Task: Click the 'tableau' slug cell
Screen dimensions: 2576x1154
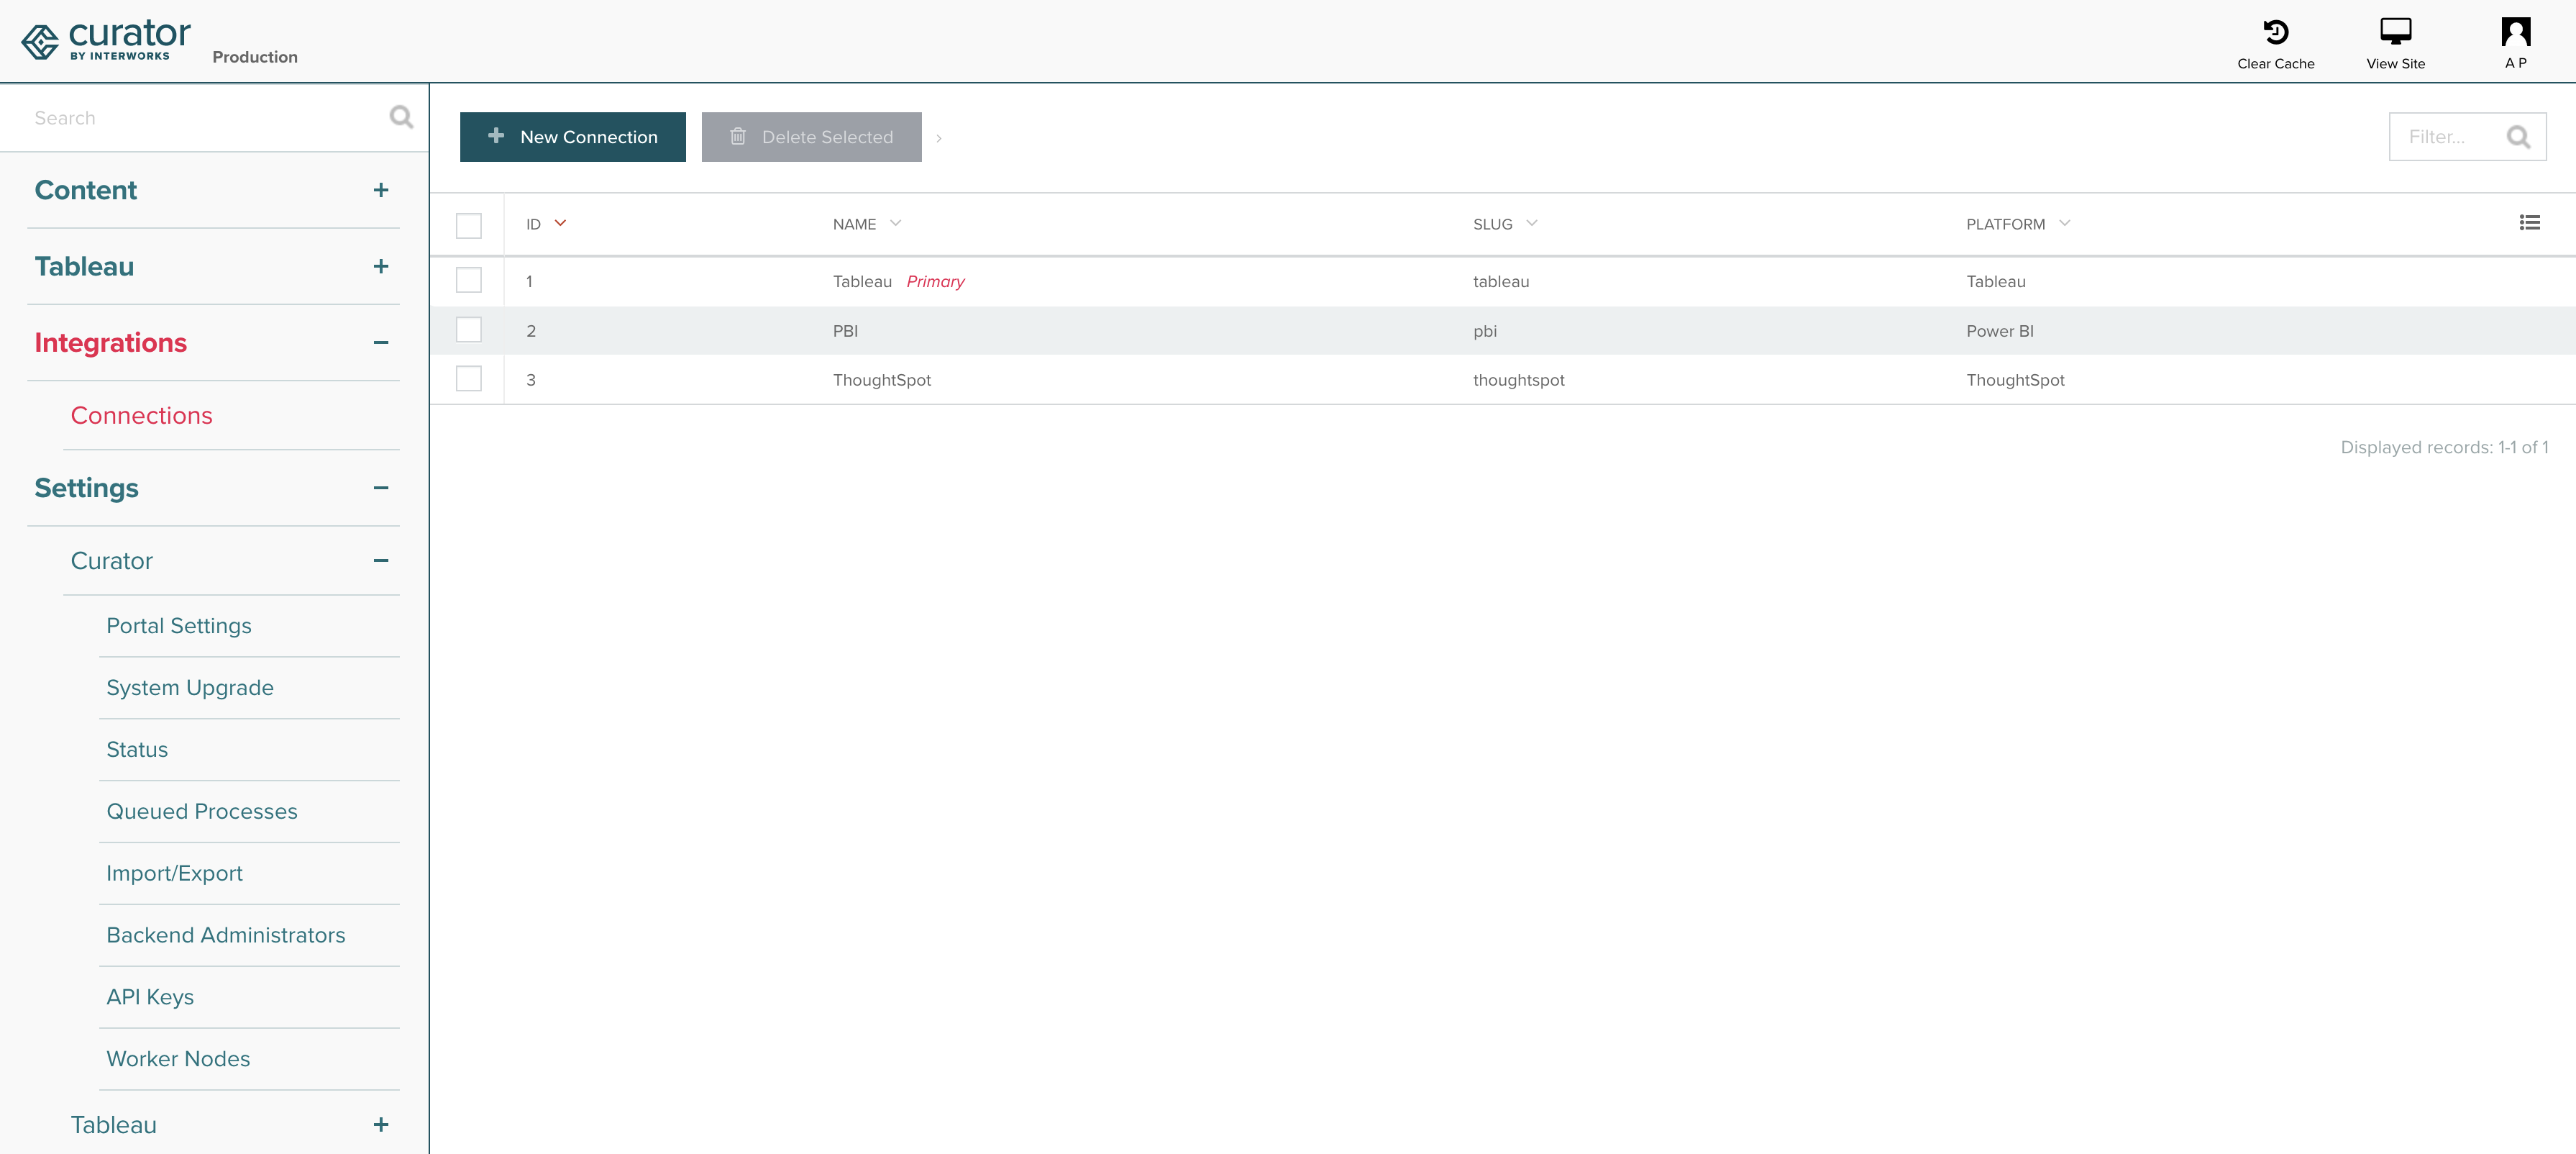Action: click(x=1501, y=282)
